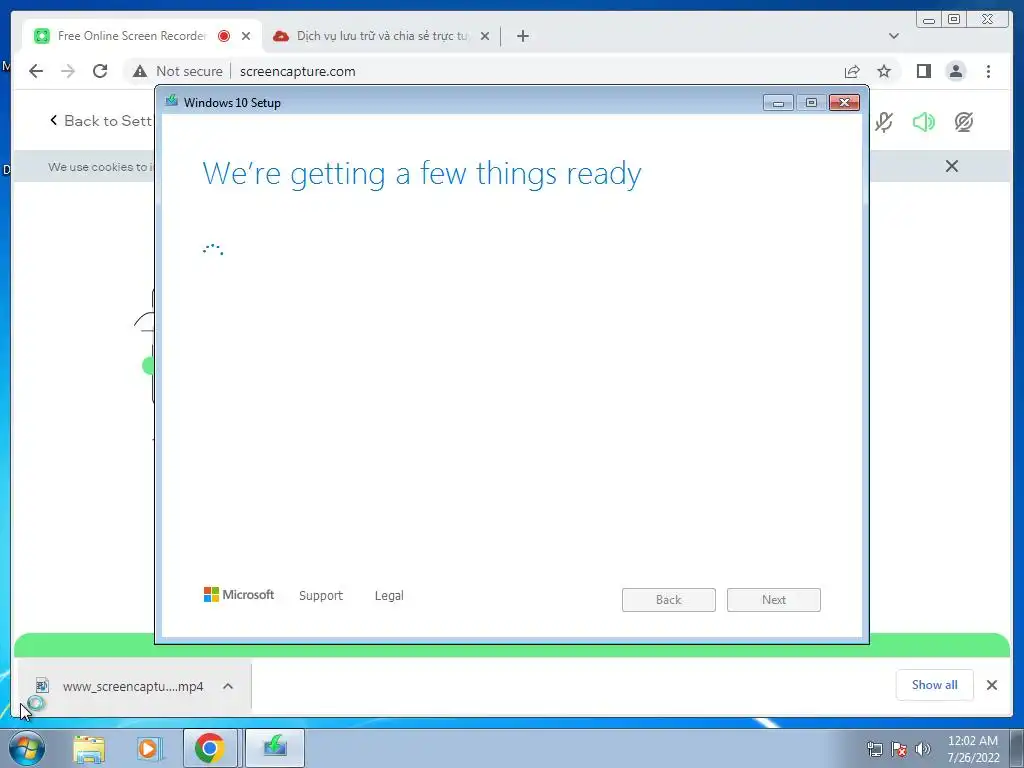The image size is (1024, 768).
Task: Click the Windows 10 Setup title icon
Action: click(172, 101)
